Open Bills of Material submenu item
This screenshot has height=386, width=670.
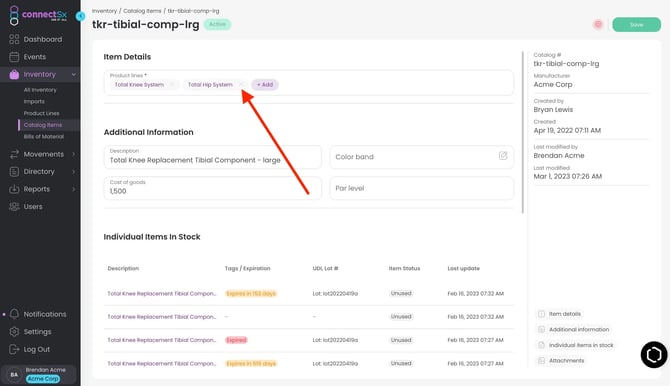44,136
